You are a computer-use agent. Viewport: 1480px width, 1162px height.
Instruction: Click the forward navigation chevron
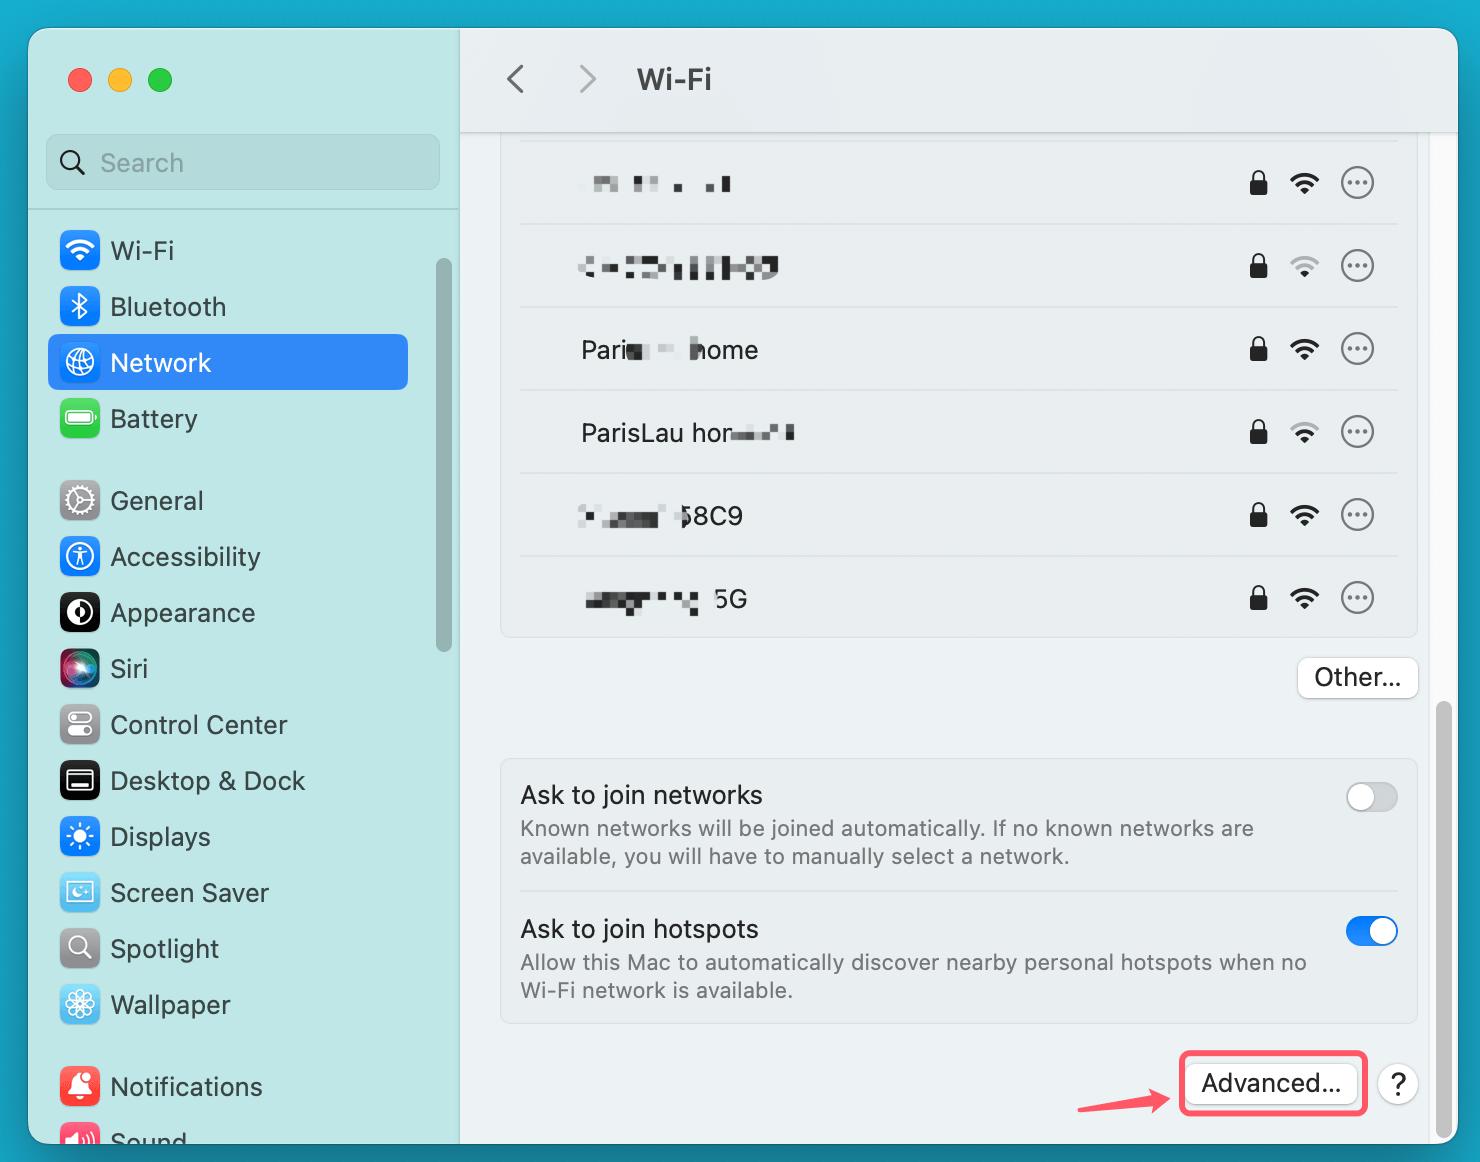pos(586,79)
